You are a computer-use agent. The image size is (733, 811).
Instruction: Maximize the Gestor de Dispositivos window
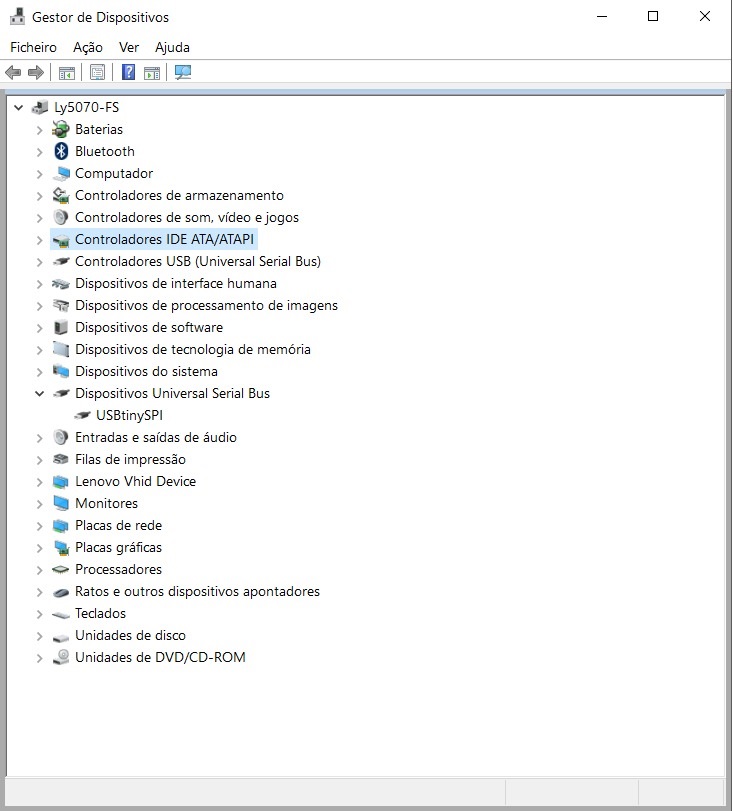coord(653,17)
